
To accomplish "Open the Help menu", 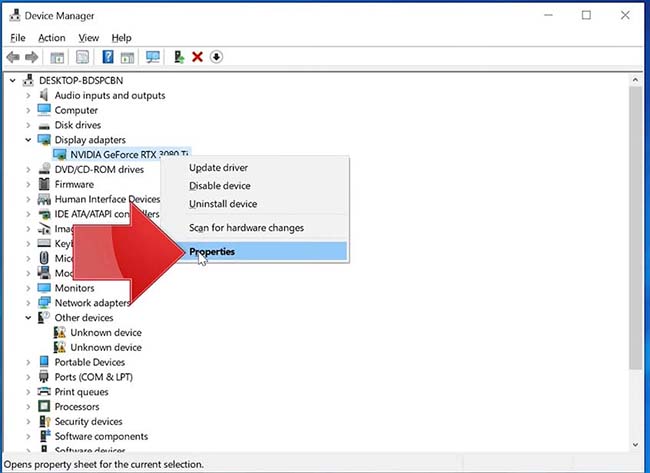I will [121, 38].
